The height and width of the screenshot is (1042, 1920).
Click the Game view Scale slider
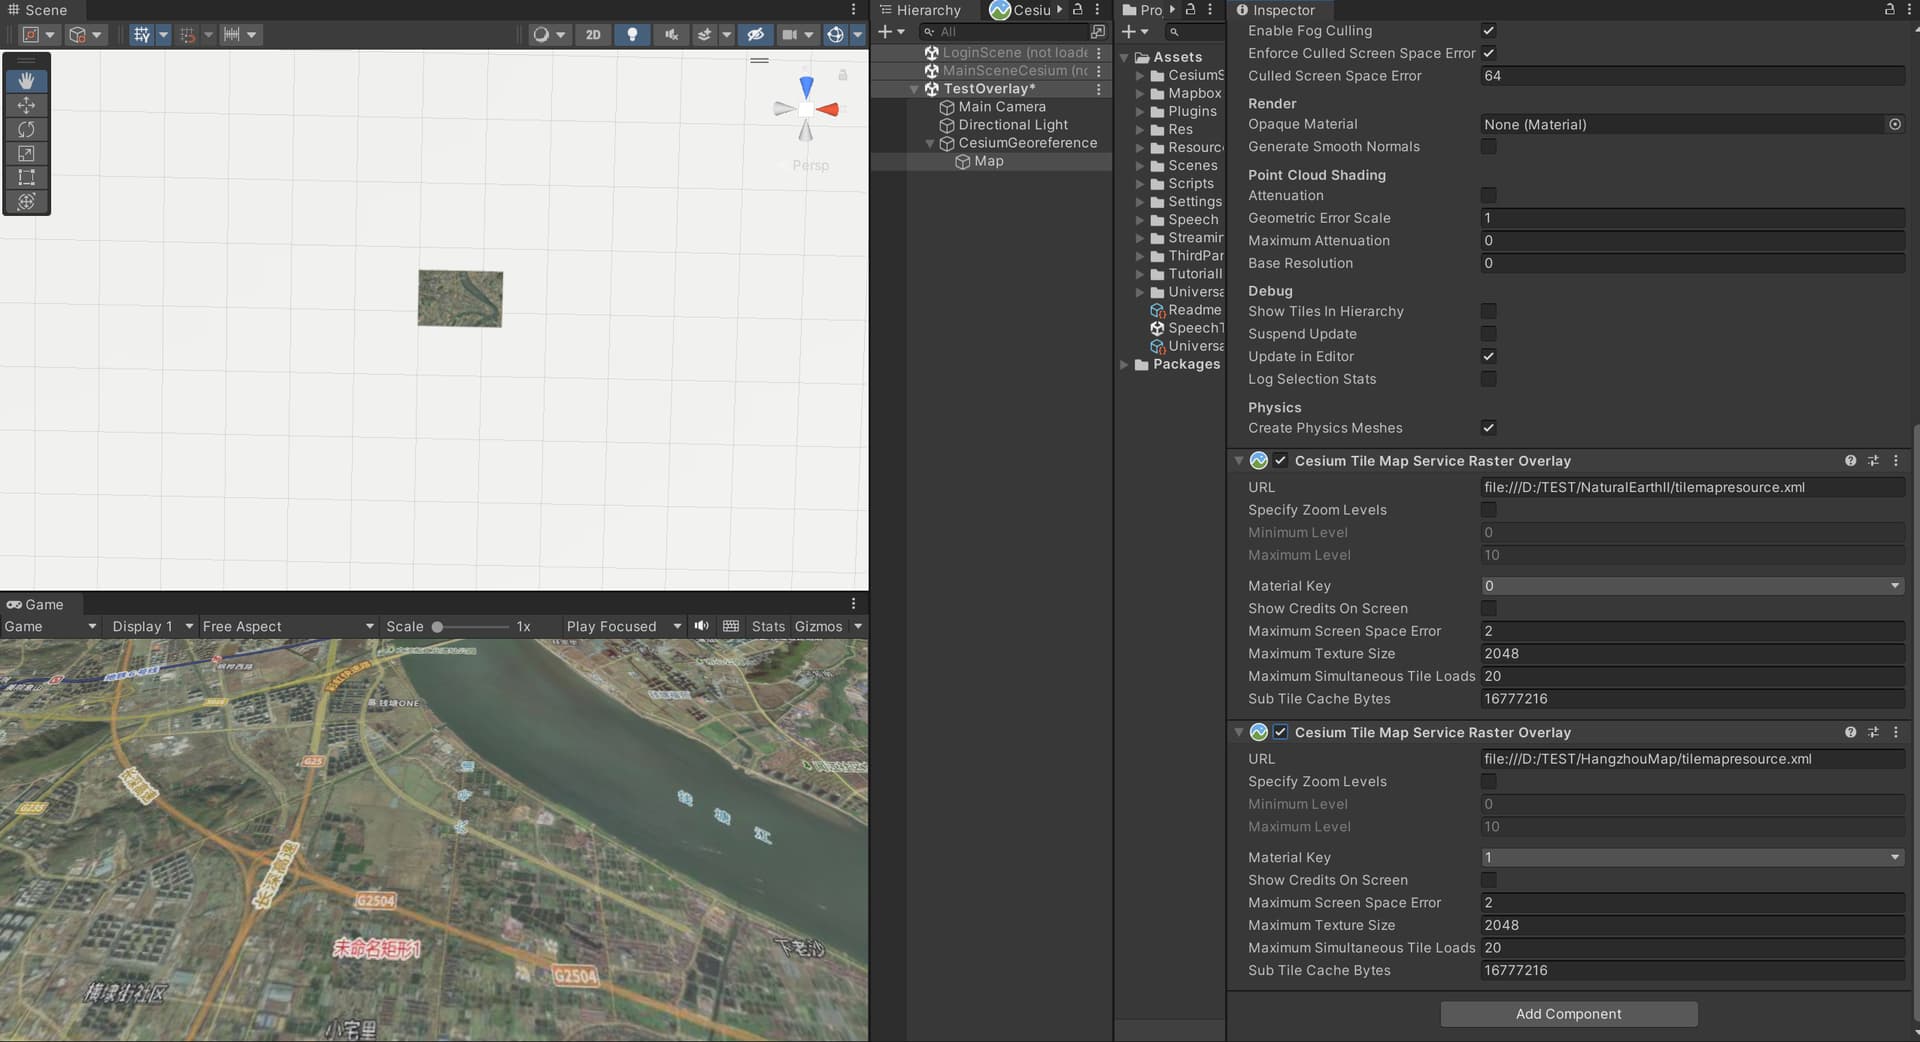coord(470,626)
